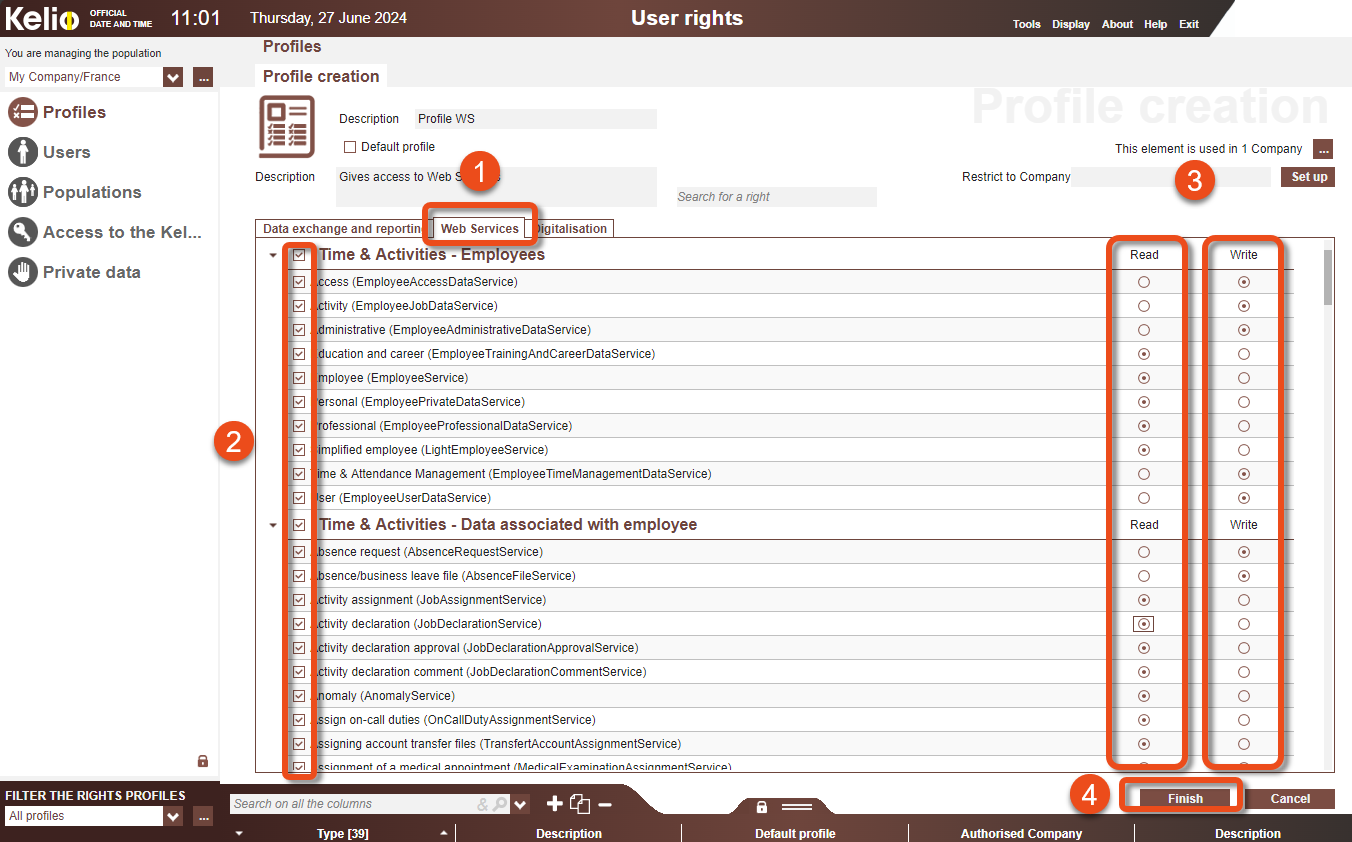Screen dimensions: 1352x842
Task: Open the About menu
Action: pyautogui.click(x=1117, y=24)
